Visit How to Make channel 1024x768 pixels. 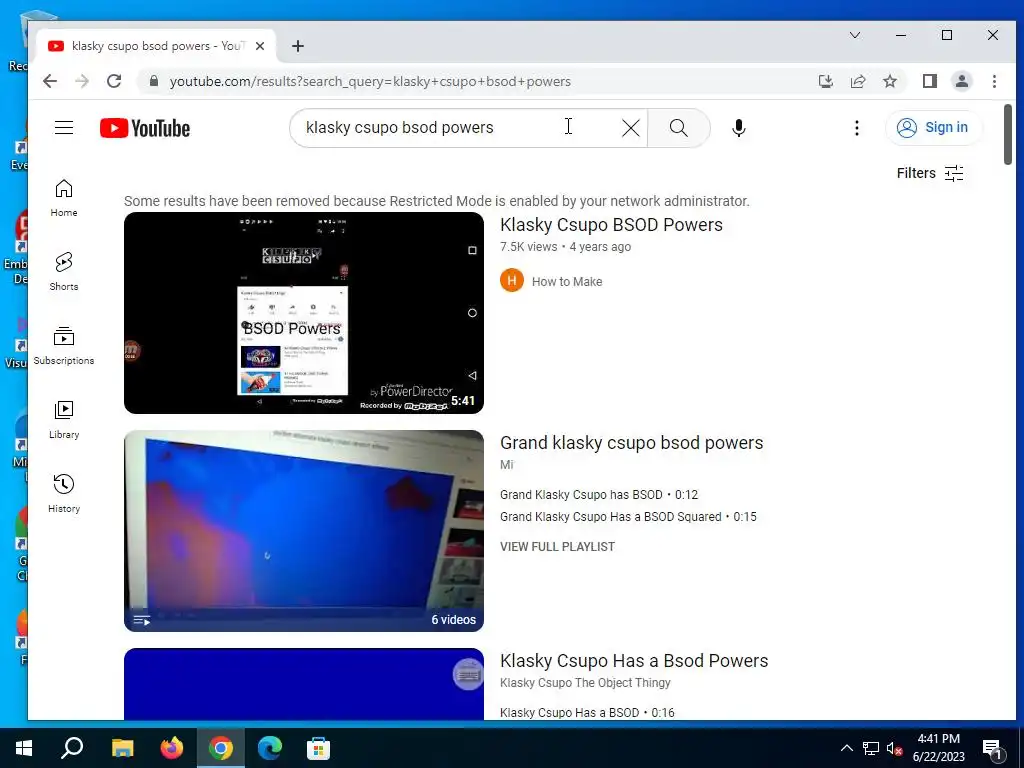567,281
